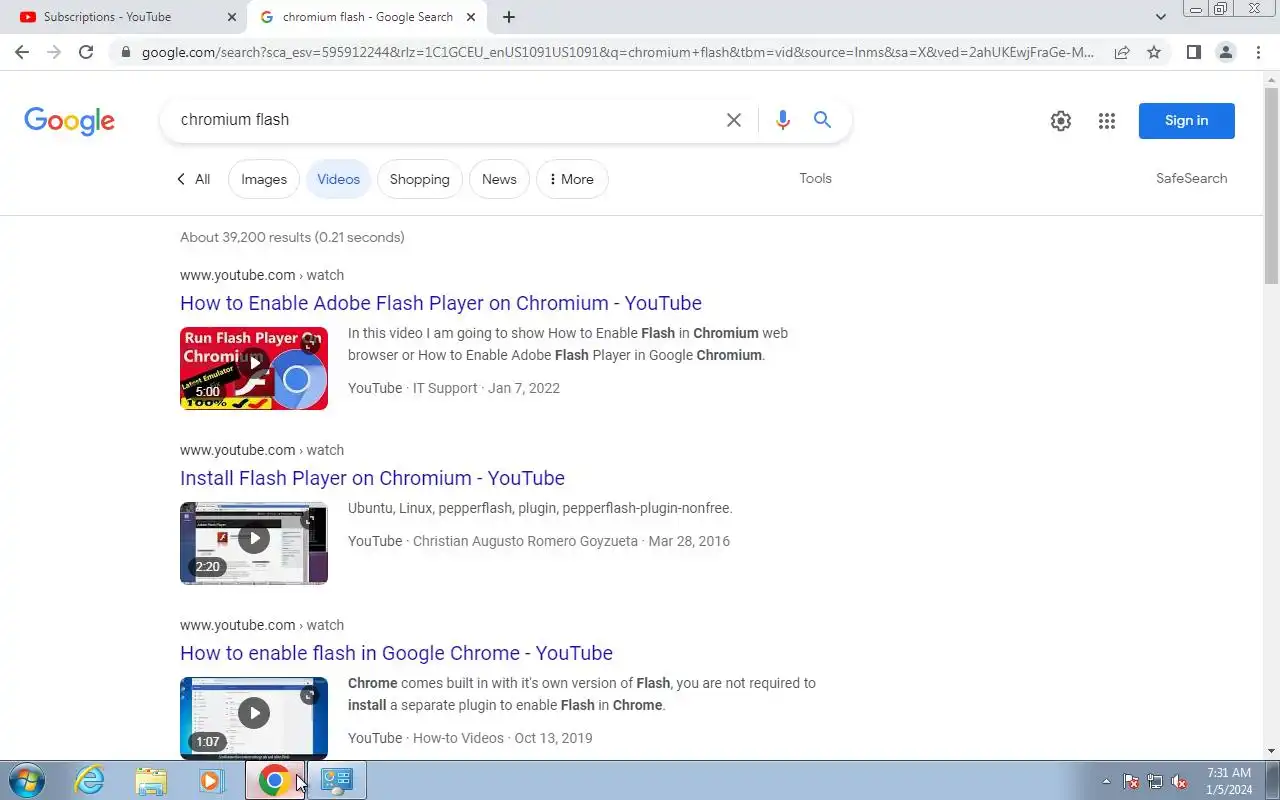Viewport: 1280px width, 800px height.
Task: Open Google quick settings gear
Action: [x=1061, y=121]
